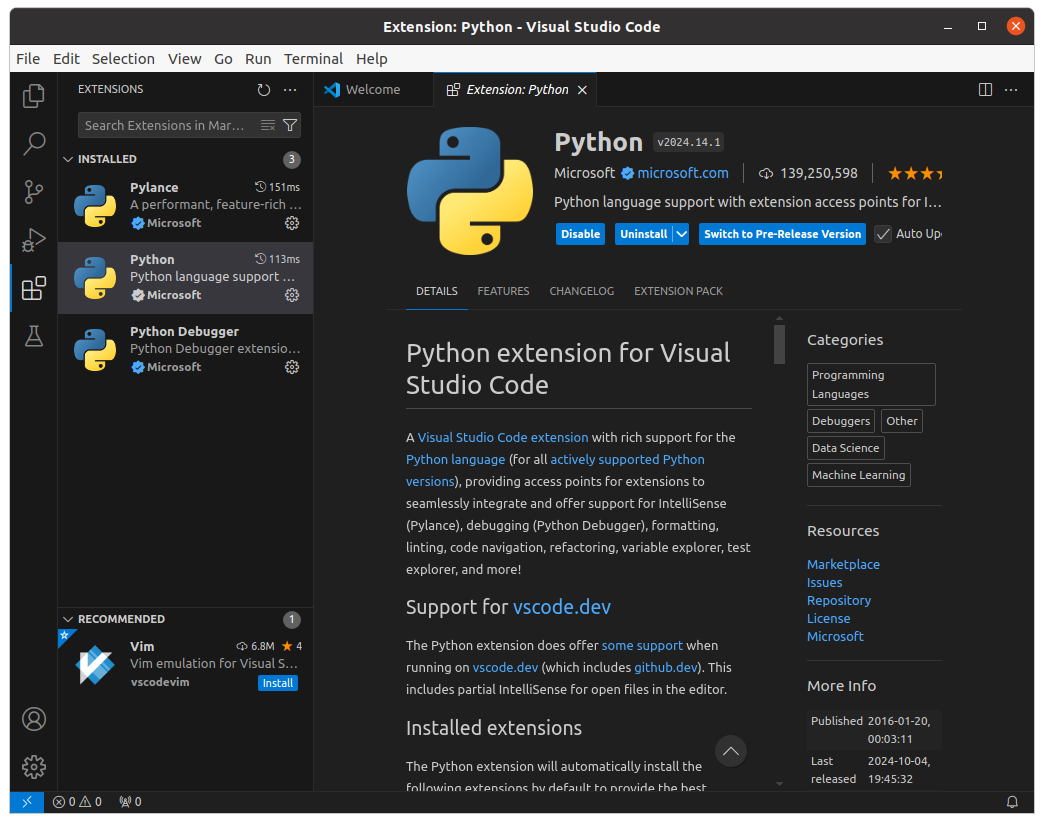Split the editor to the right
This screenshot has height=823, width=1044.
[x=985, y=90]
